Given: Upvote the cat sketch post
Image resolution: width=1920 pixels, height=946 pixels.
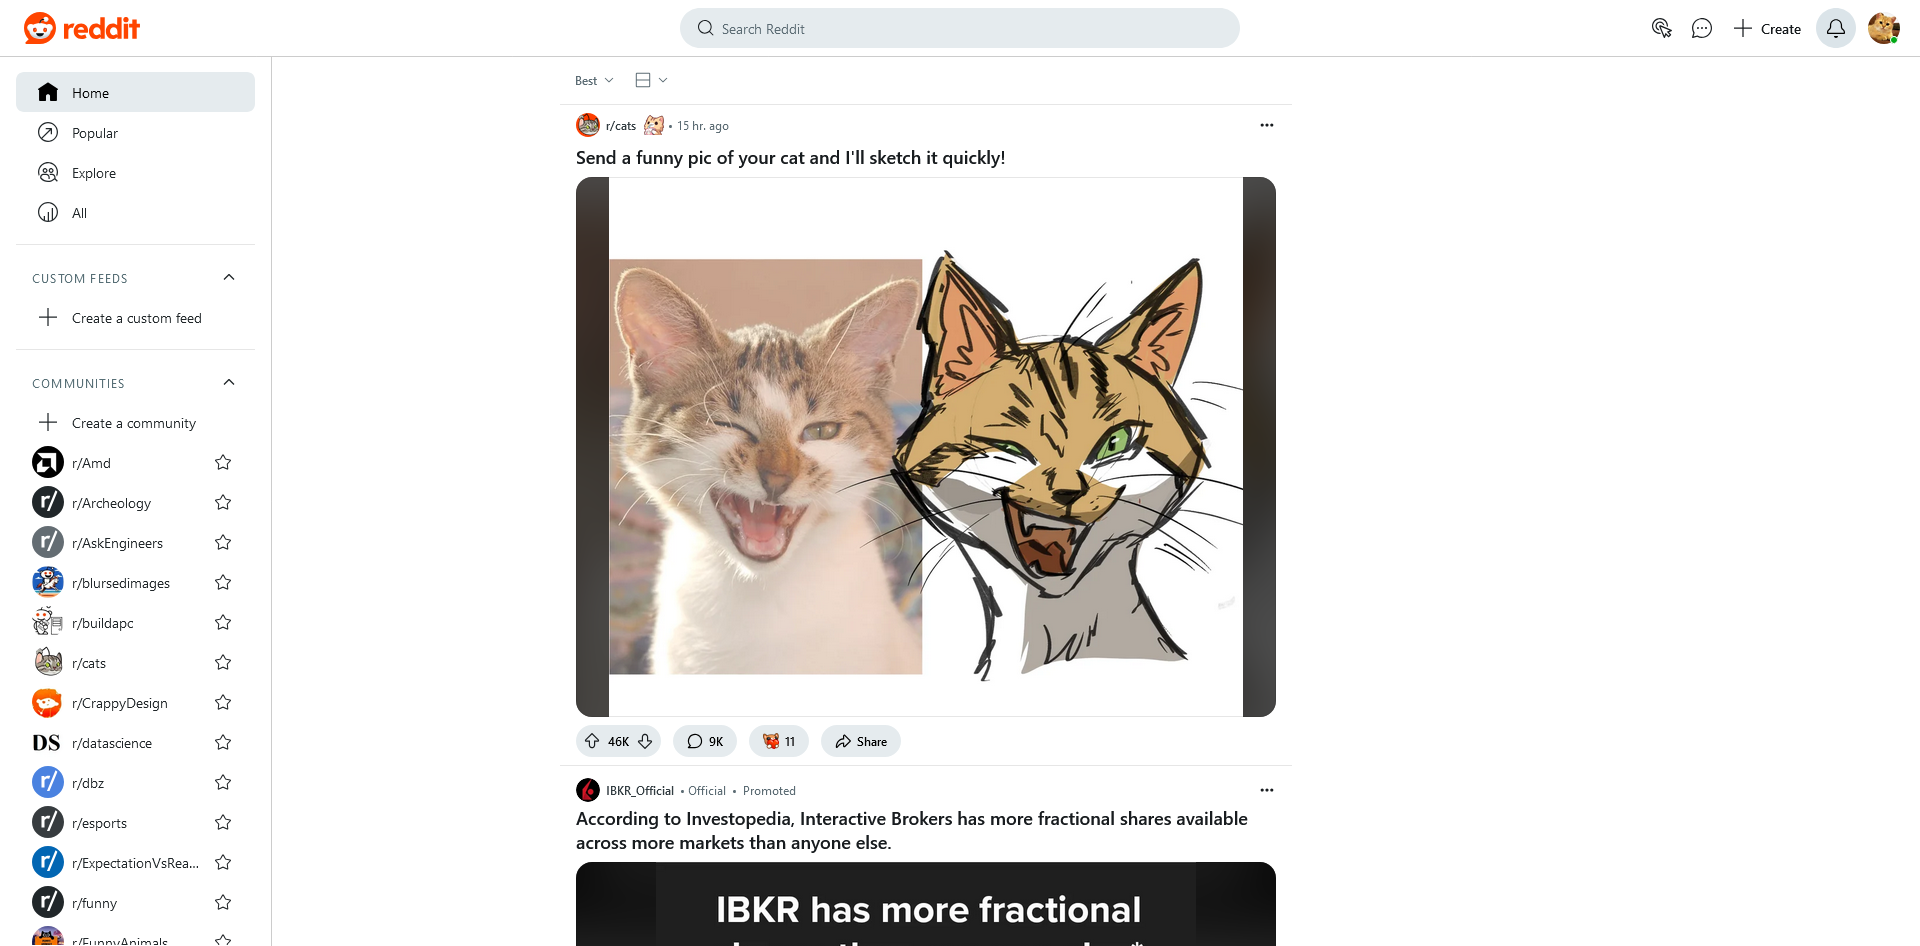Looking at the screenshot, I should [x=593, y=741].
